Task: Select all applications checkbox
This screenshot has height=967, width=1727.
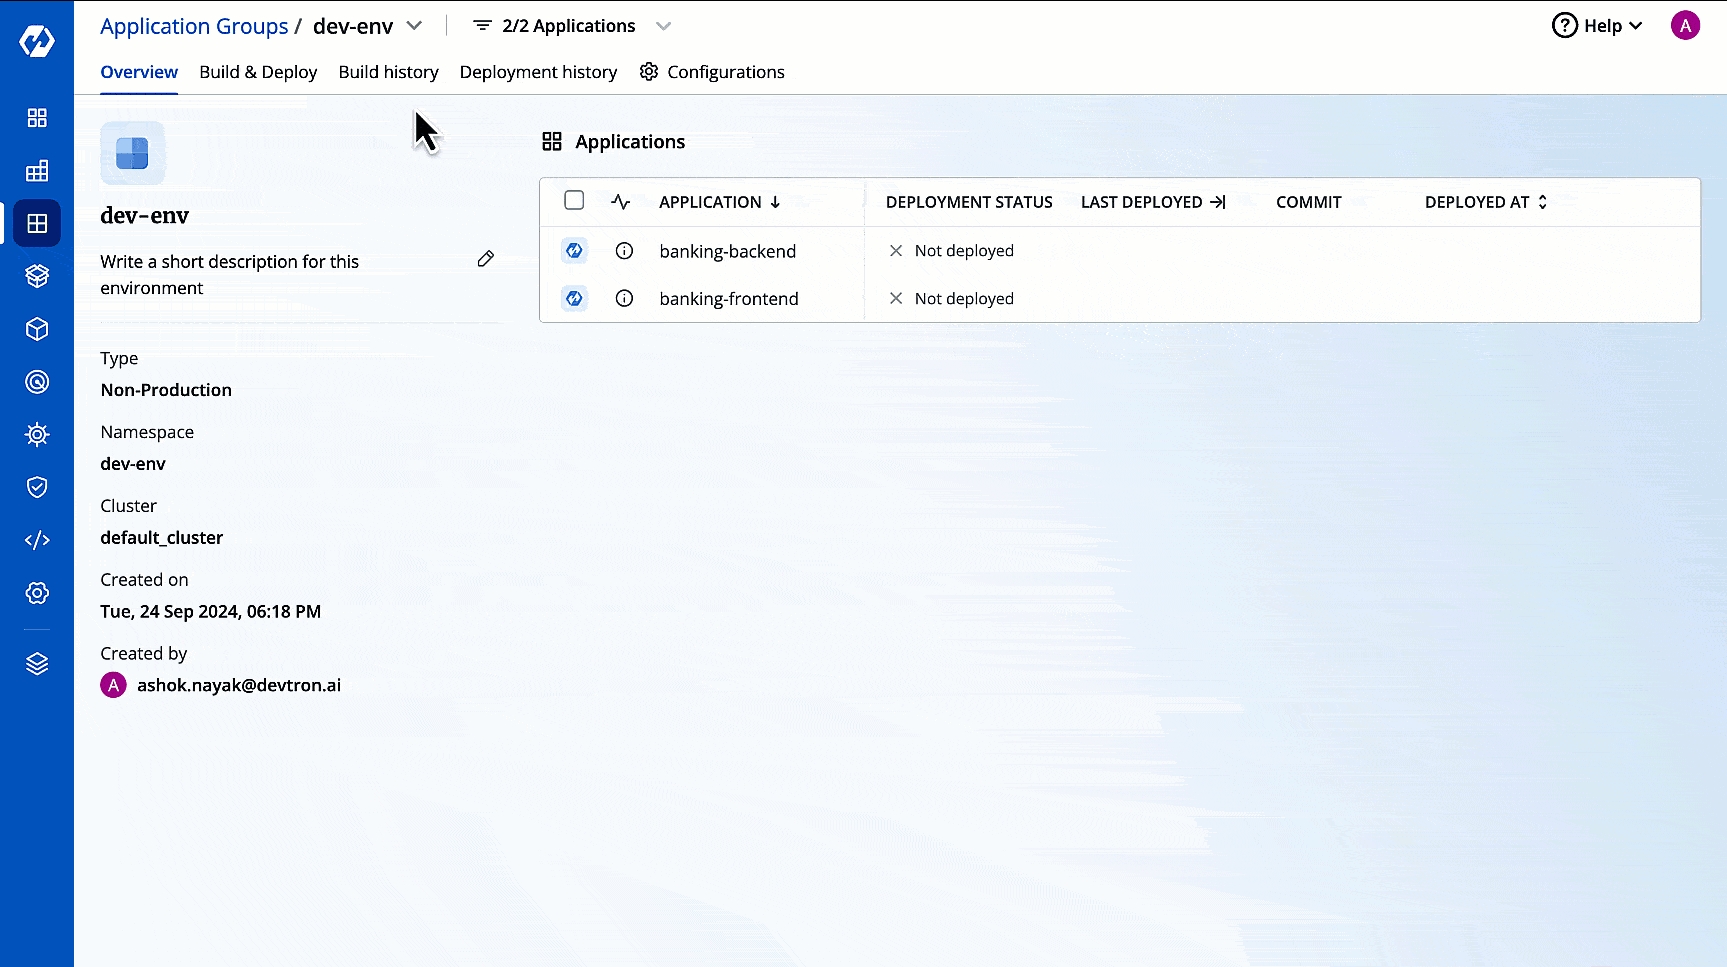Action: tap(574, 201)
